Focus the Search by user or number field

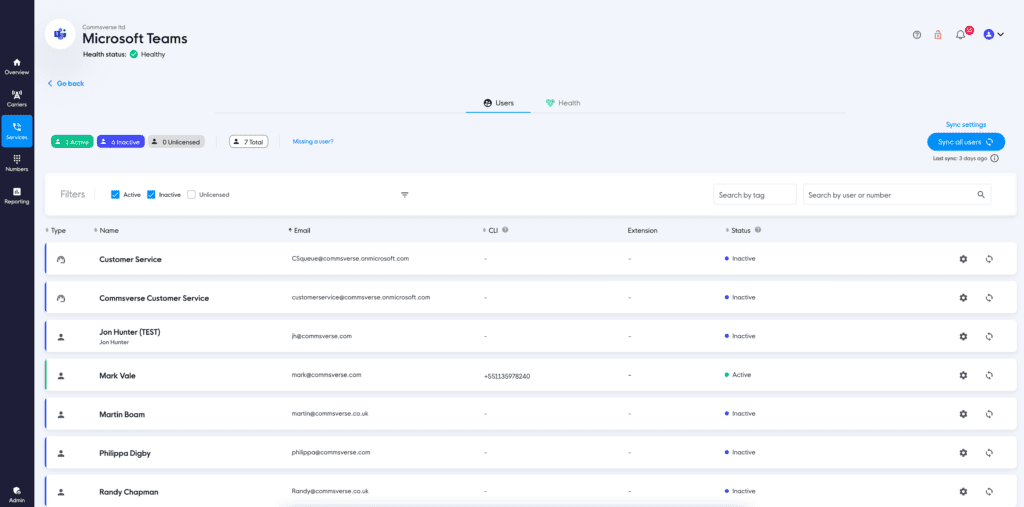click(x=897, y=195)
